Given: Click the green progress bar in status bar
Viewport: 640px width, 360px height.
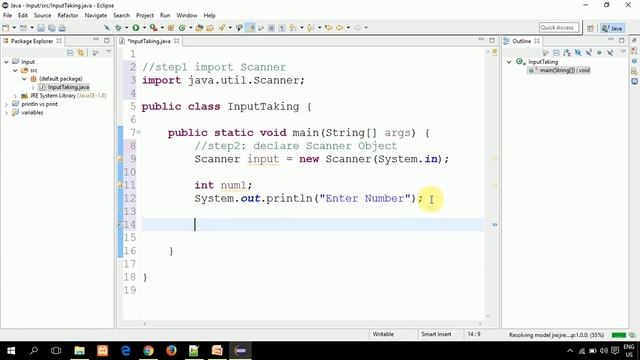Looking at the screenshot, I should pos(619,335).
